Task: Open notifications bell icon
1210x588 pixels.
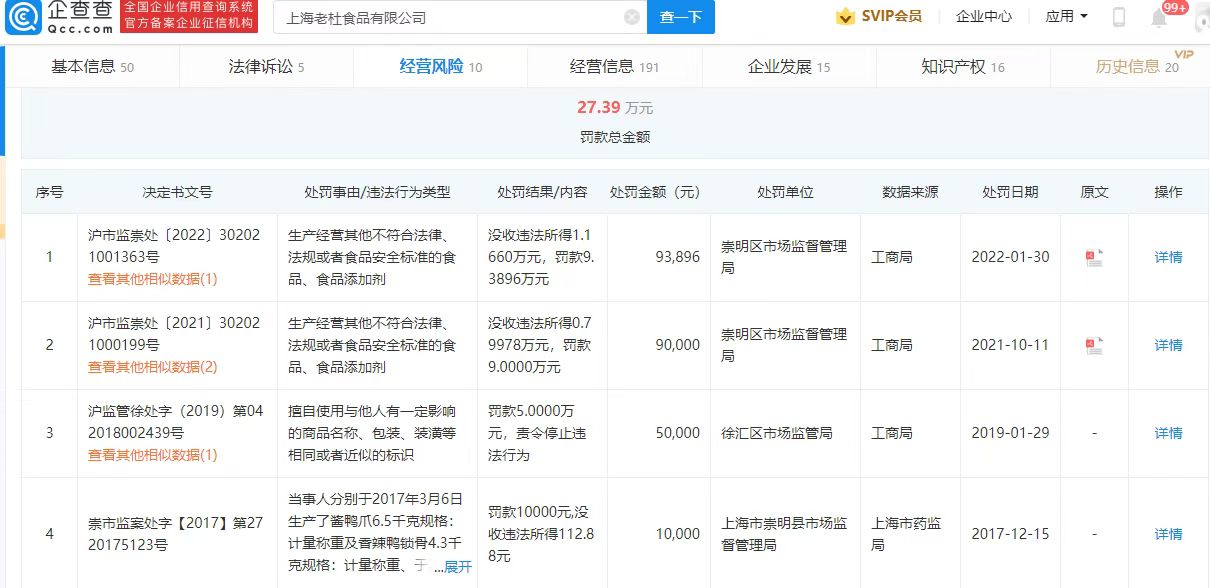Action: click(1159, 18)
